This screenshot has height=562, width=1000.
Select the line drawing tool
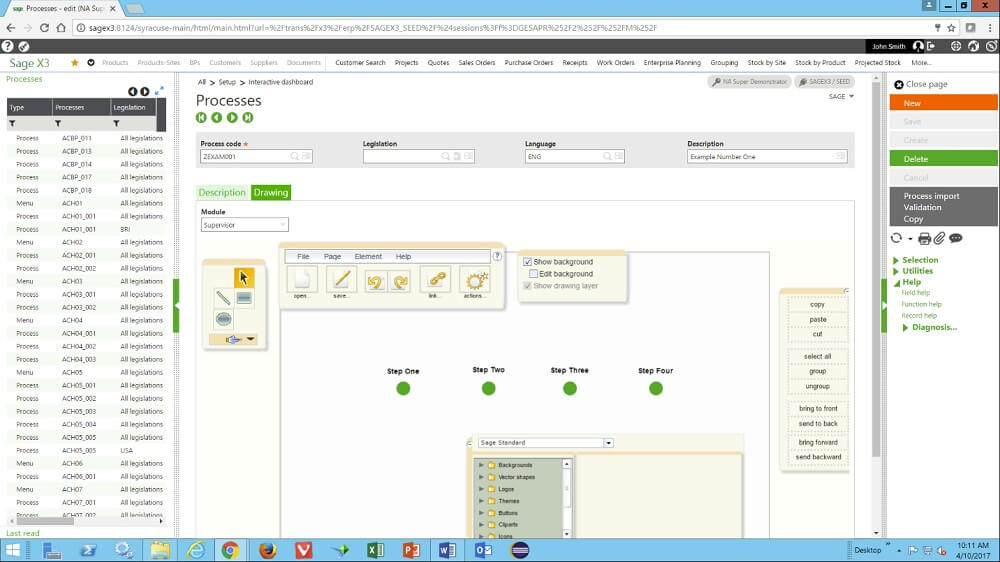tap(223, 297)
